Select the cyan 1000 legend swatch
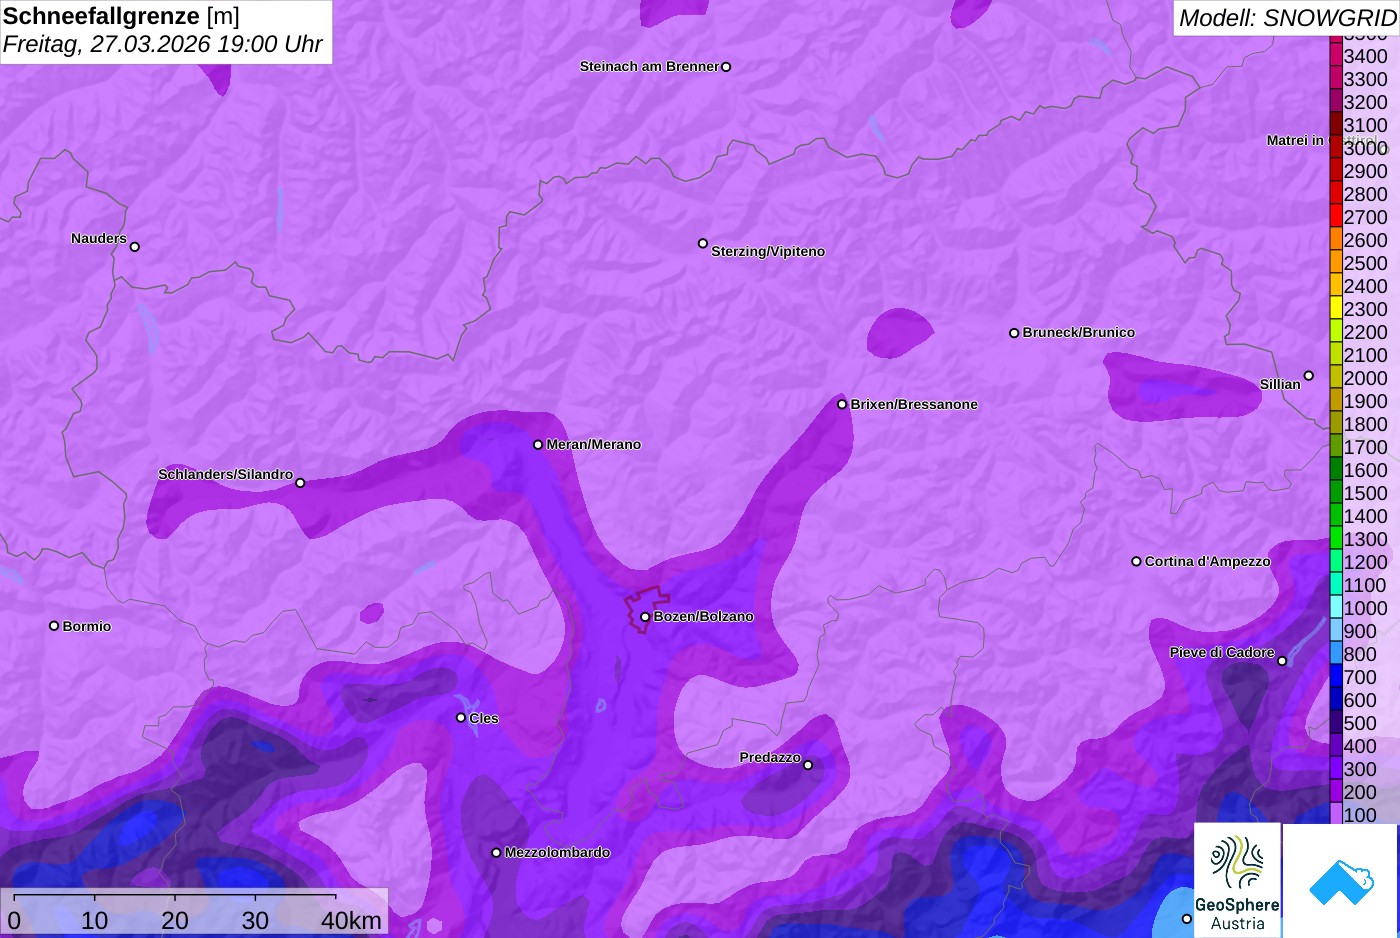The height and width of the screenshot is (938, 1400). coord(1335,608)
